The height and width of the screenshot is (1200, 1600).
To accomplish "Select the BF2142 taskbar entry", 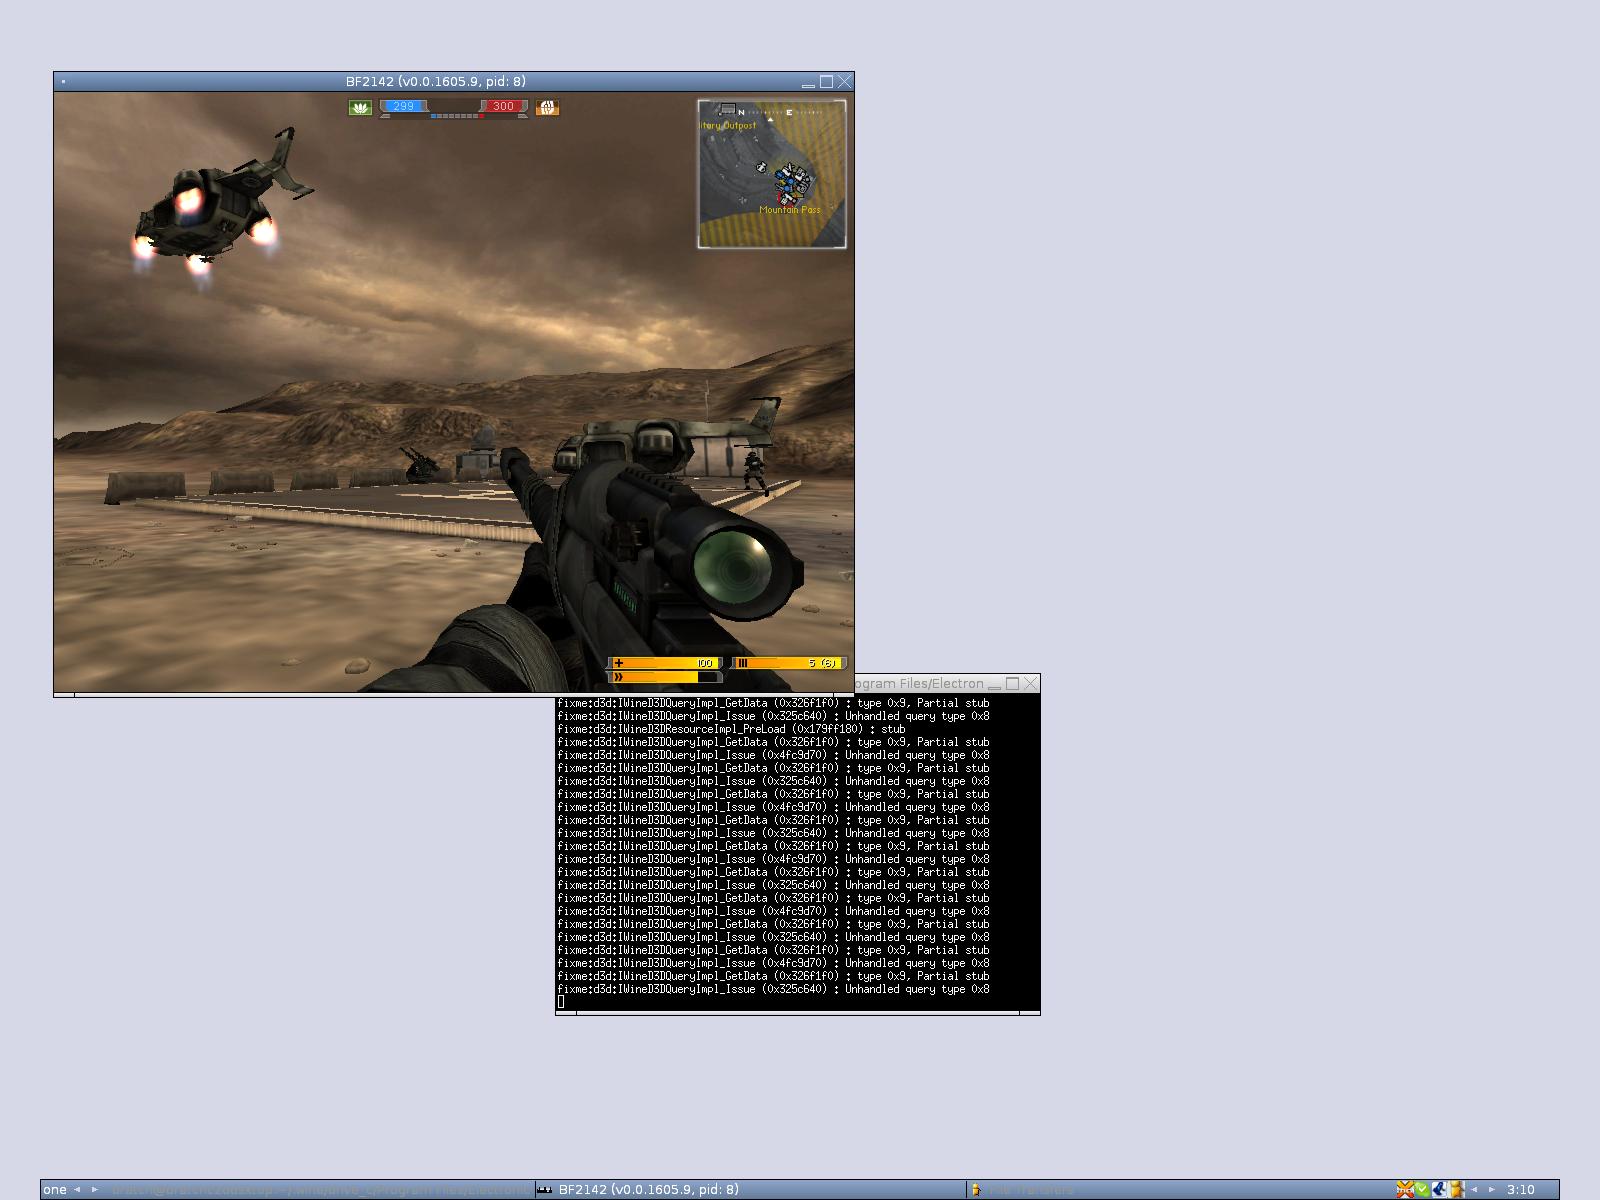I will 750,1190.
